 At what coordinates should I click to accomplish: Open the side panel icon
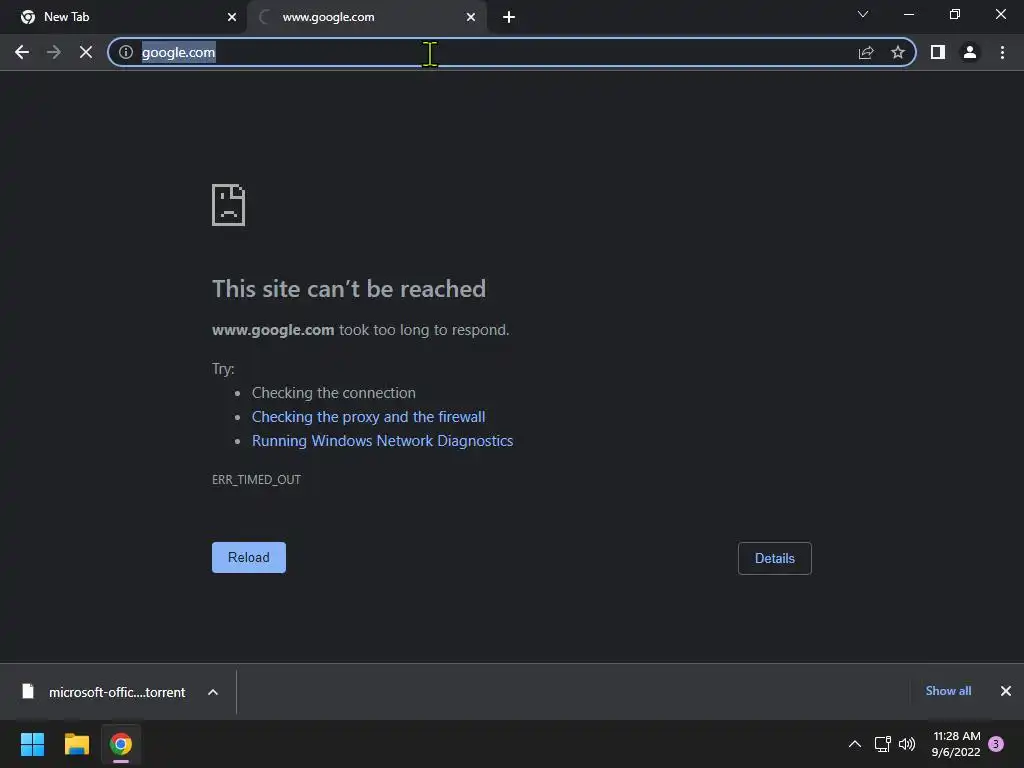coord(938,52)
